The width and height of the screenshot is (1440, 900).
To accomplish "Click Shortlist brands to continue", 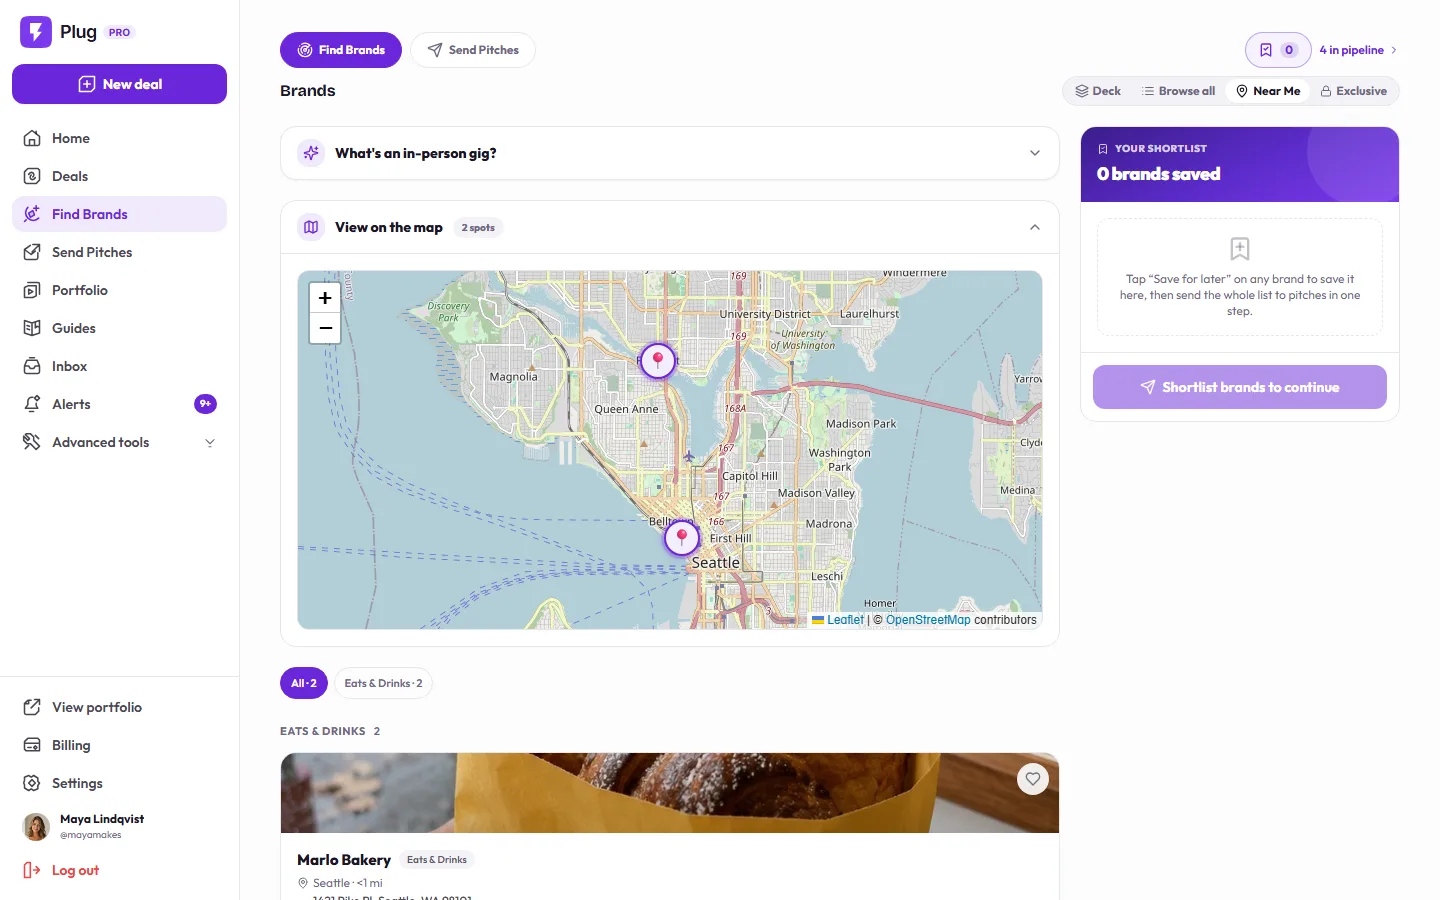I will pos(1240,387).
